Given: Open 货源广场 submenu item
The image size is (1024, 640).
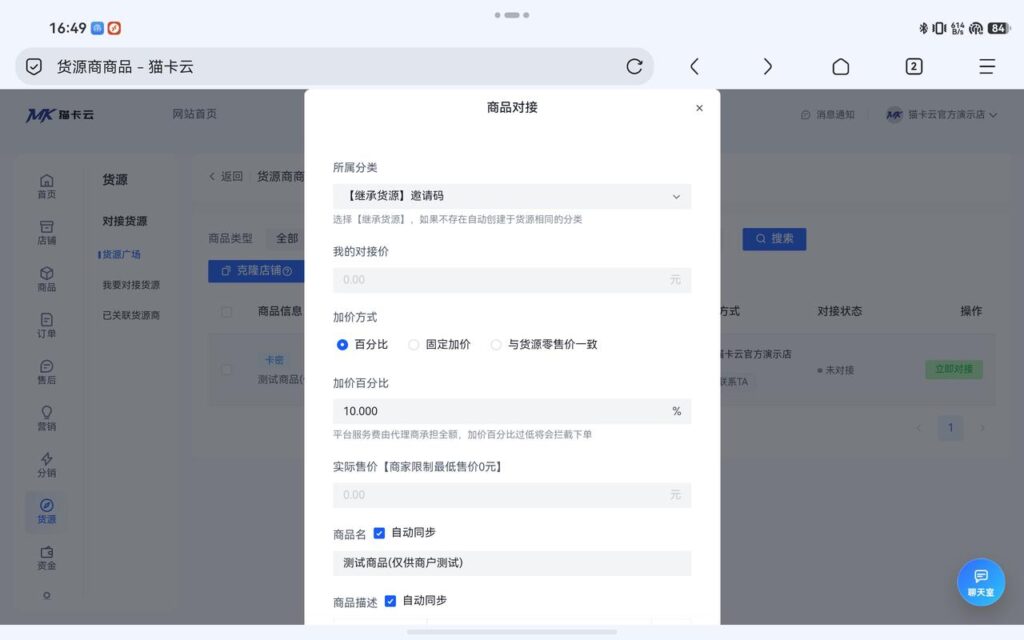Looking at the screenshot, I should pyautogui.click(x=121, y=254).
